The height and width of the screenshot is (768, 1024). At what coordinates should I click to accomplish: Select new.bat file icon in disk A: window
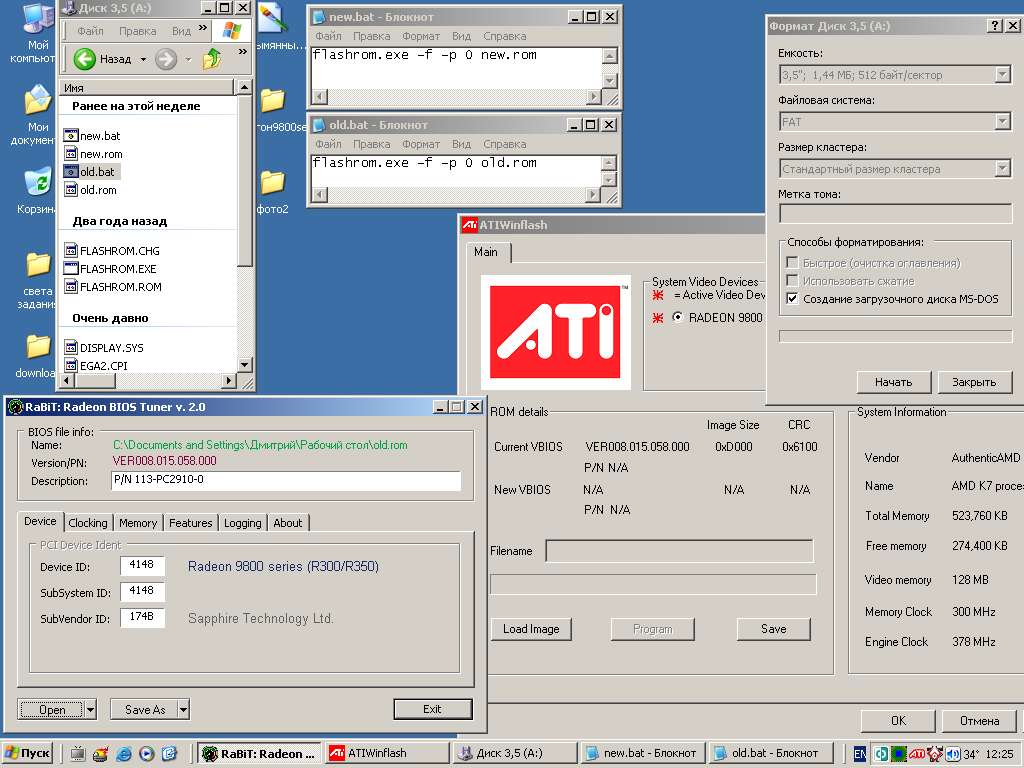(x=71, y=136)
